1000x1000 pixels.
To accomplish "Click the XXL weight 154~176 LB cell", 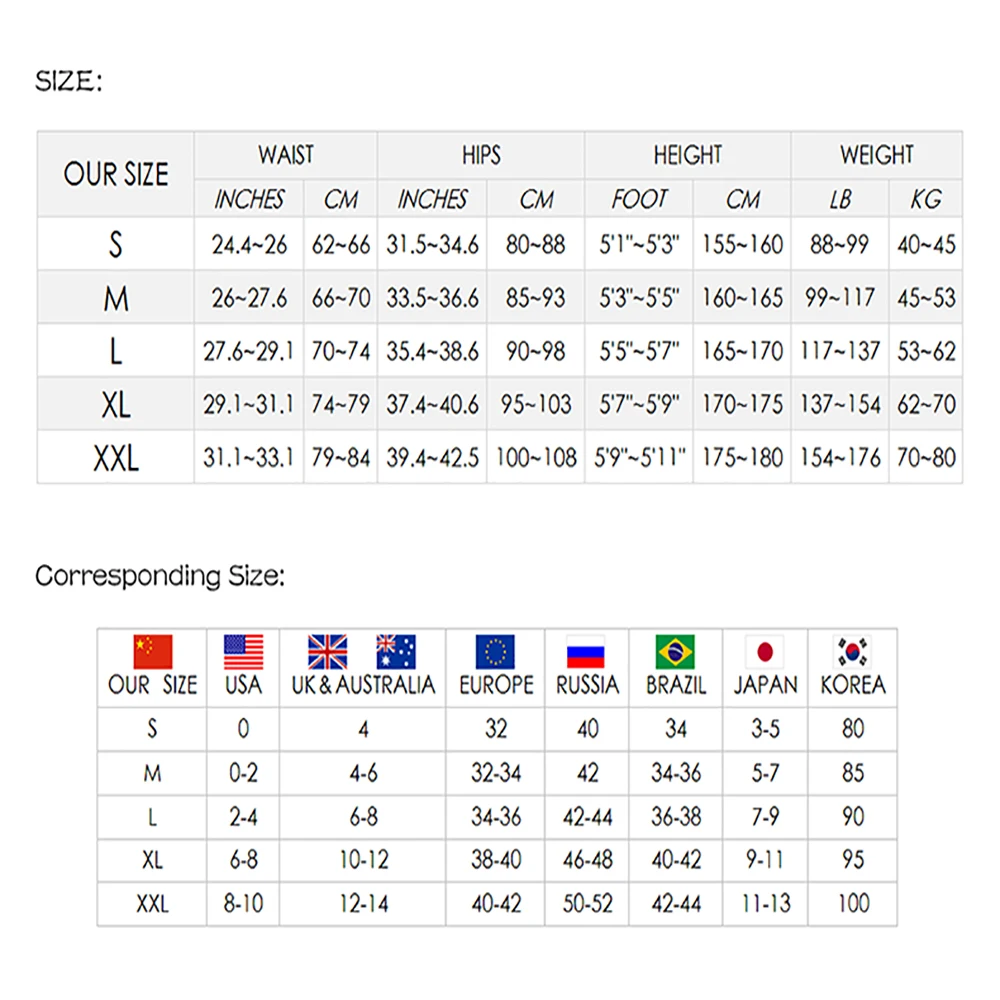I will pyautogui.click(x=840, y=459).
